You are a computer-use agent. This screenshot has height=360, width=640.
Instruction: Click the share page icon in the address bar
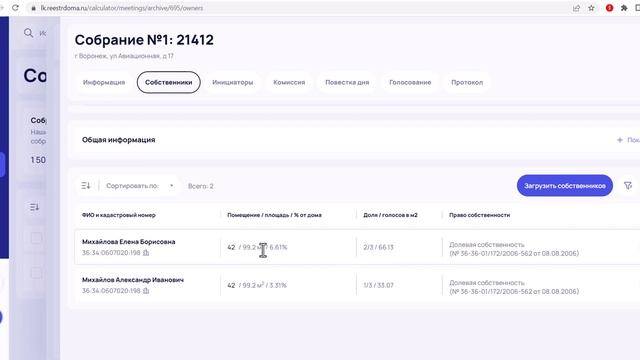tap(576, 8)
